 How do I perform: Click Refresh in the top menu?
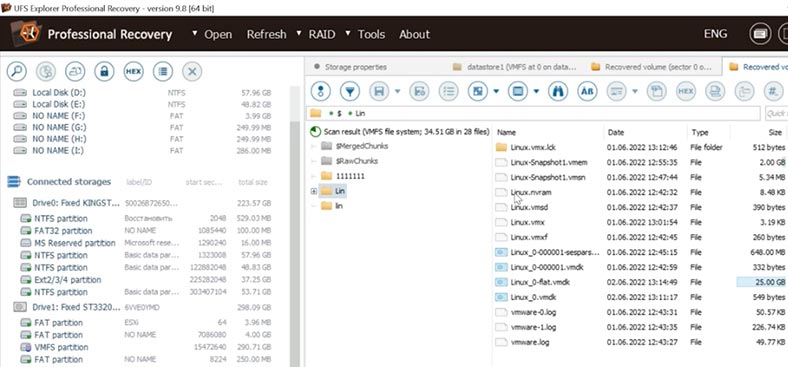266,34
